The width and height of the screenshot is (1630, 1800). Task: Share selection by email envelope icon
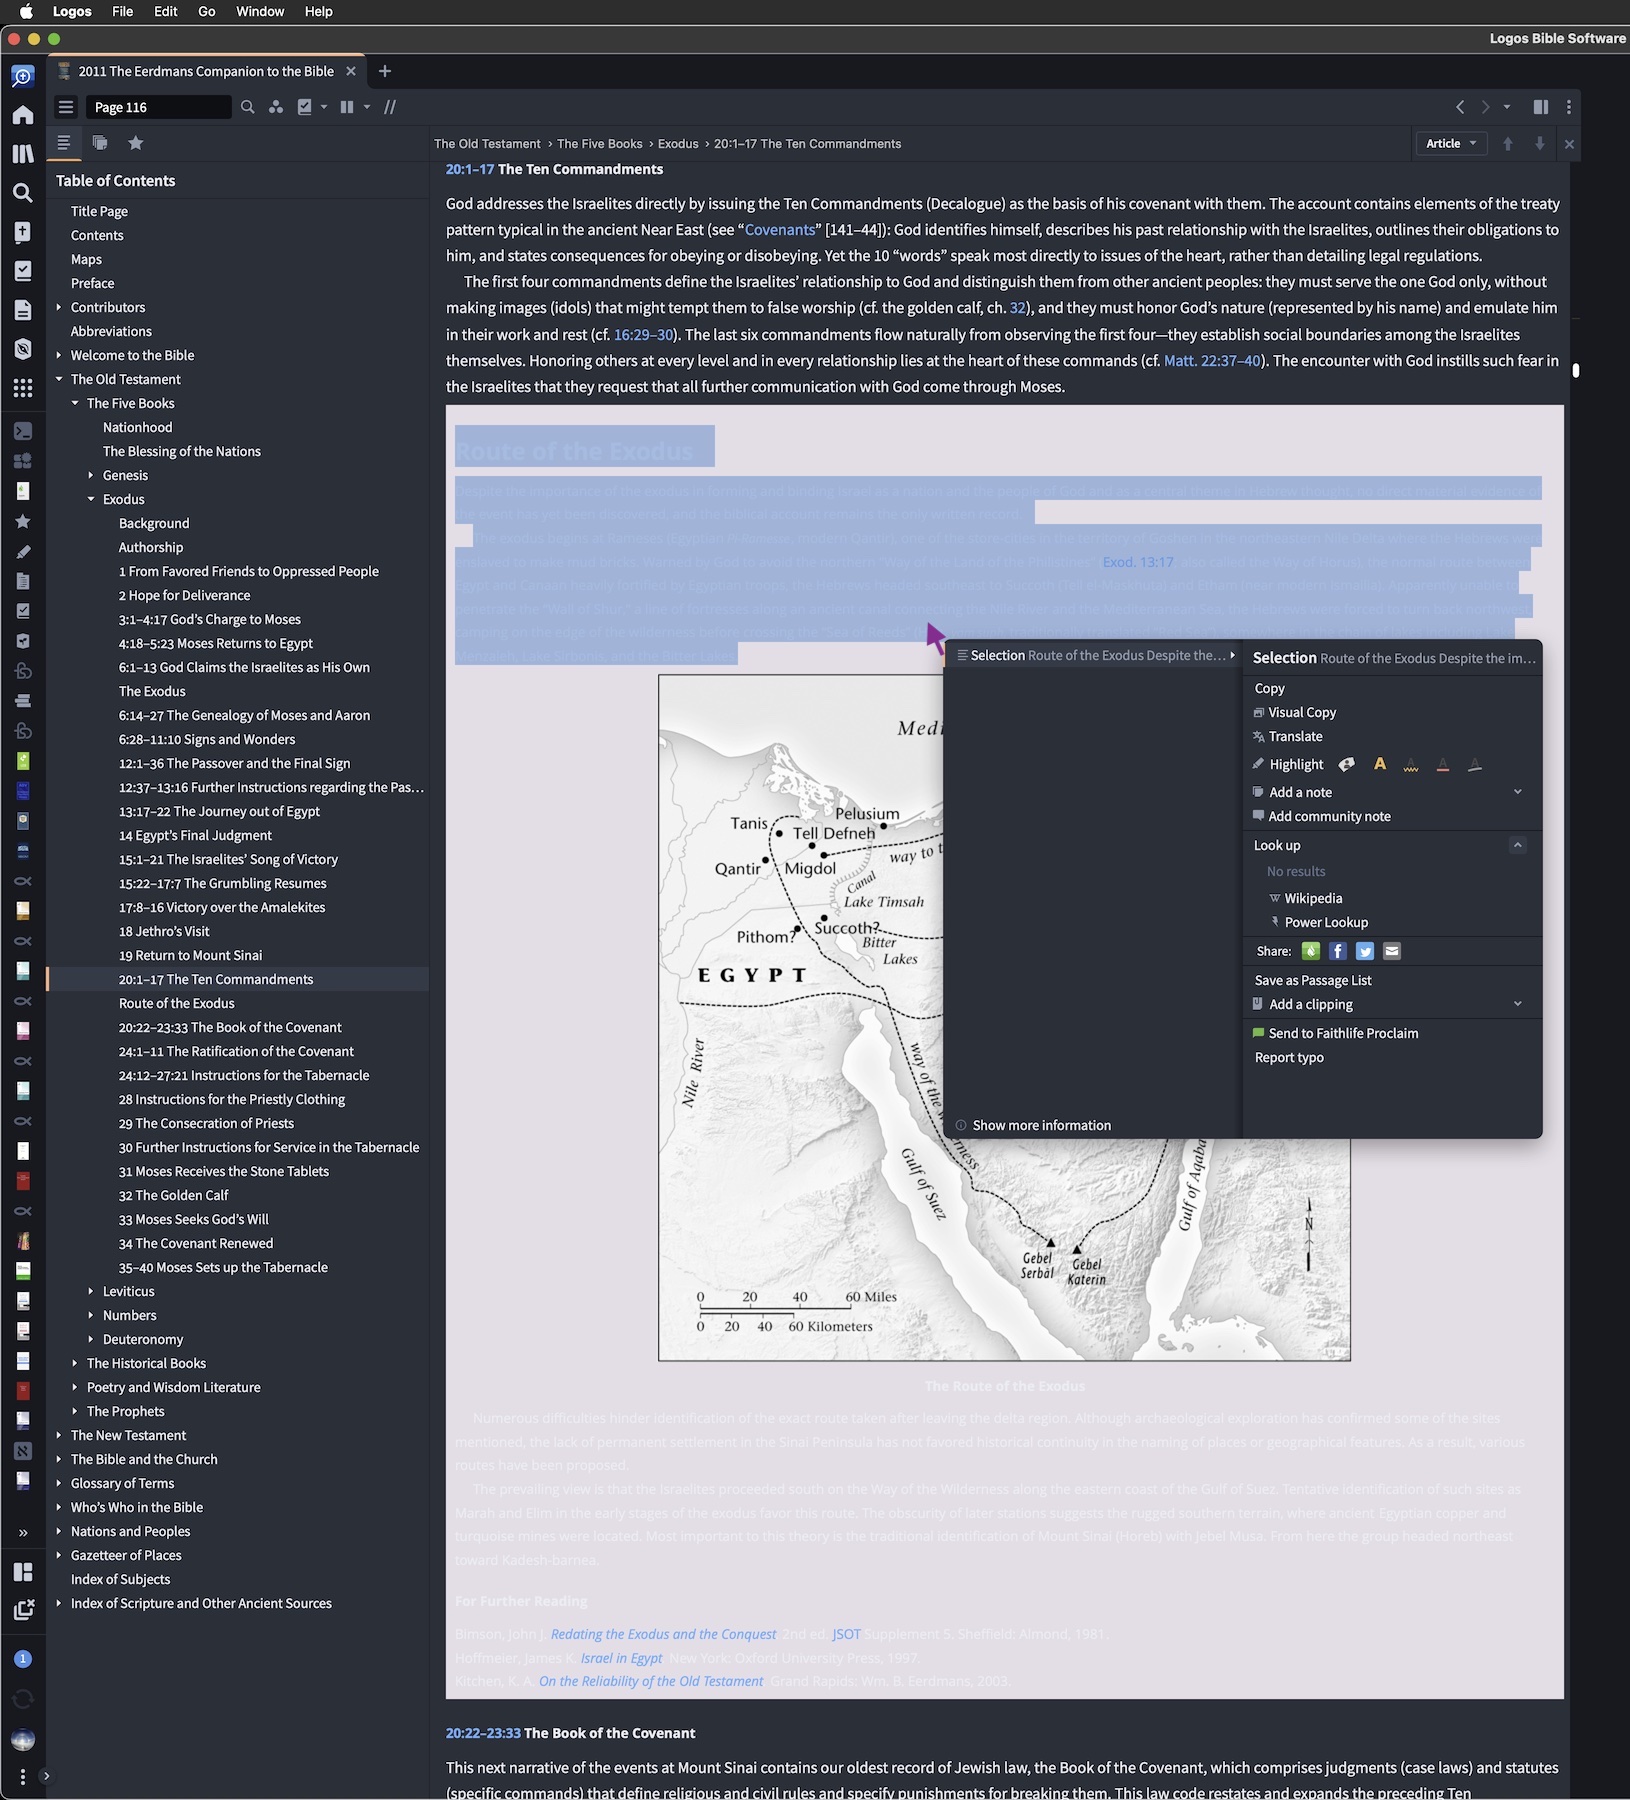click(1392, 951)
